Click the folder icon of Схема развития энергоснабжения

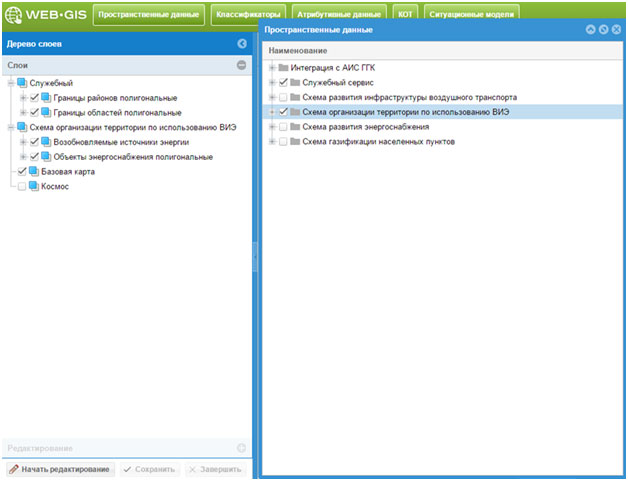(295, 127)
